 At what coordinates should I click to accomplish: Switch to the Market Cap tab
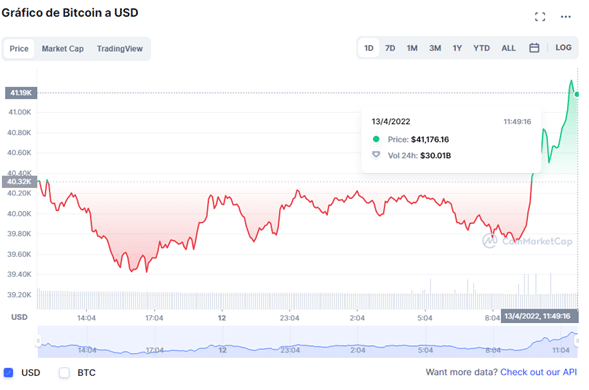[x=63, y=49]
